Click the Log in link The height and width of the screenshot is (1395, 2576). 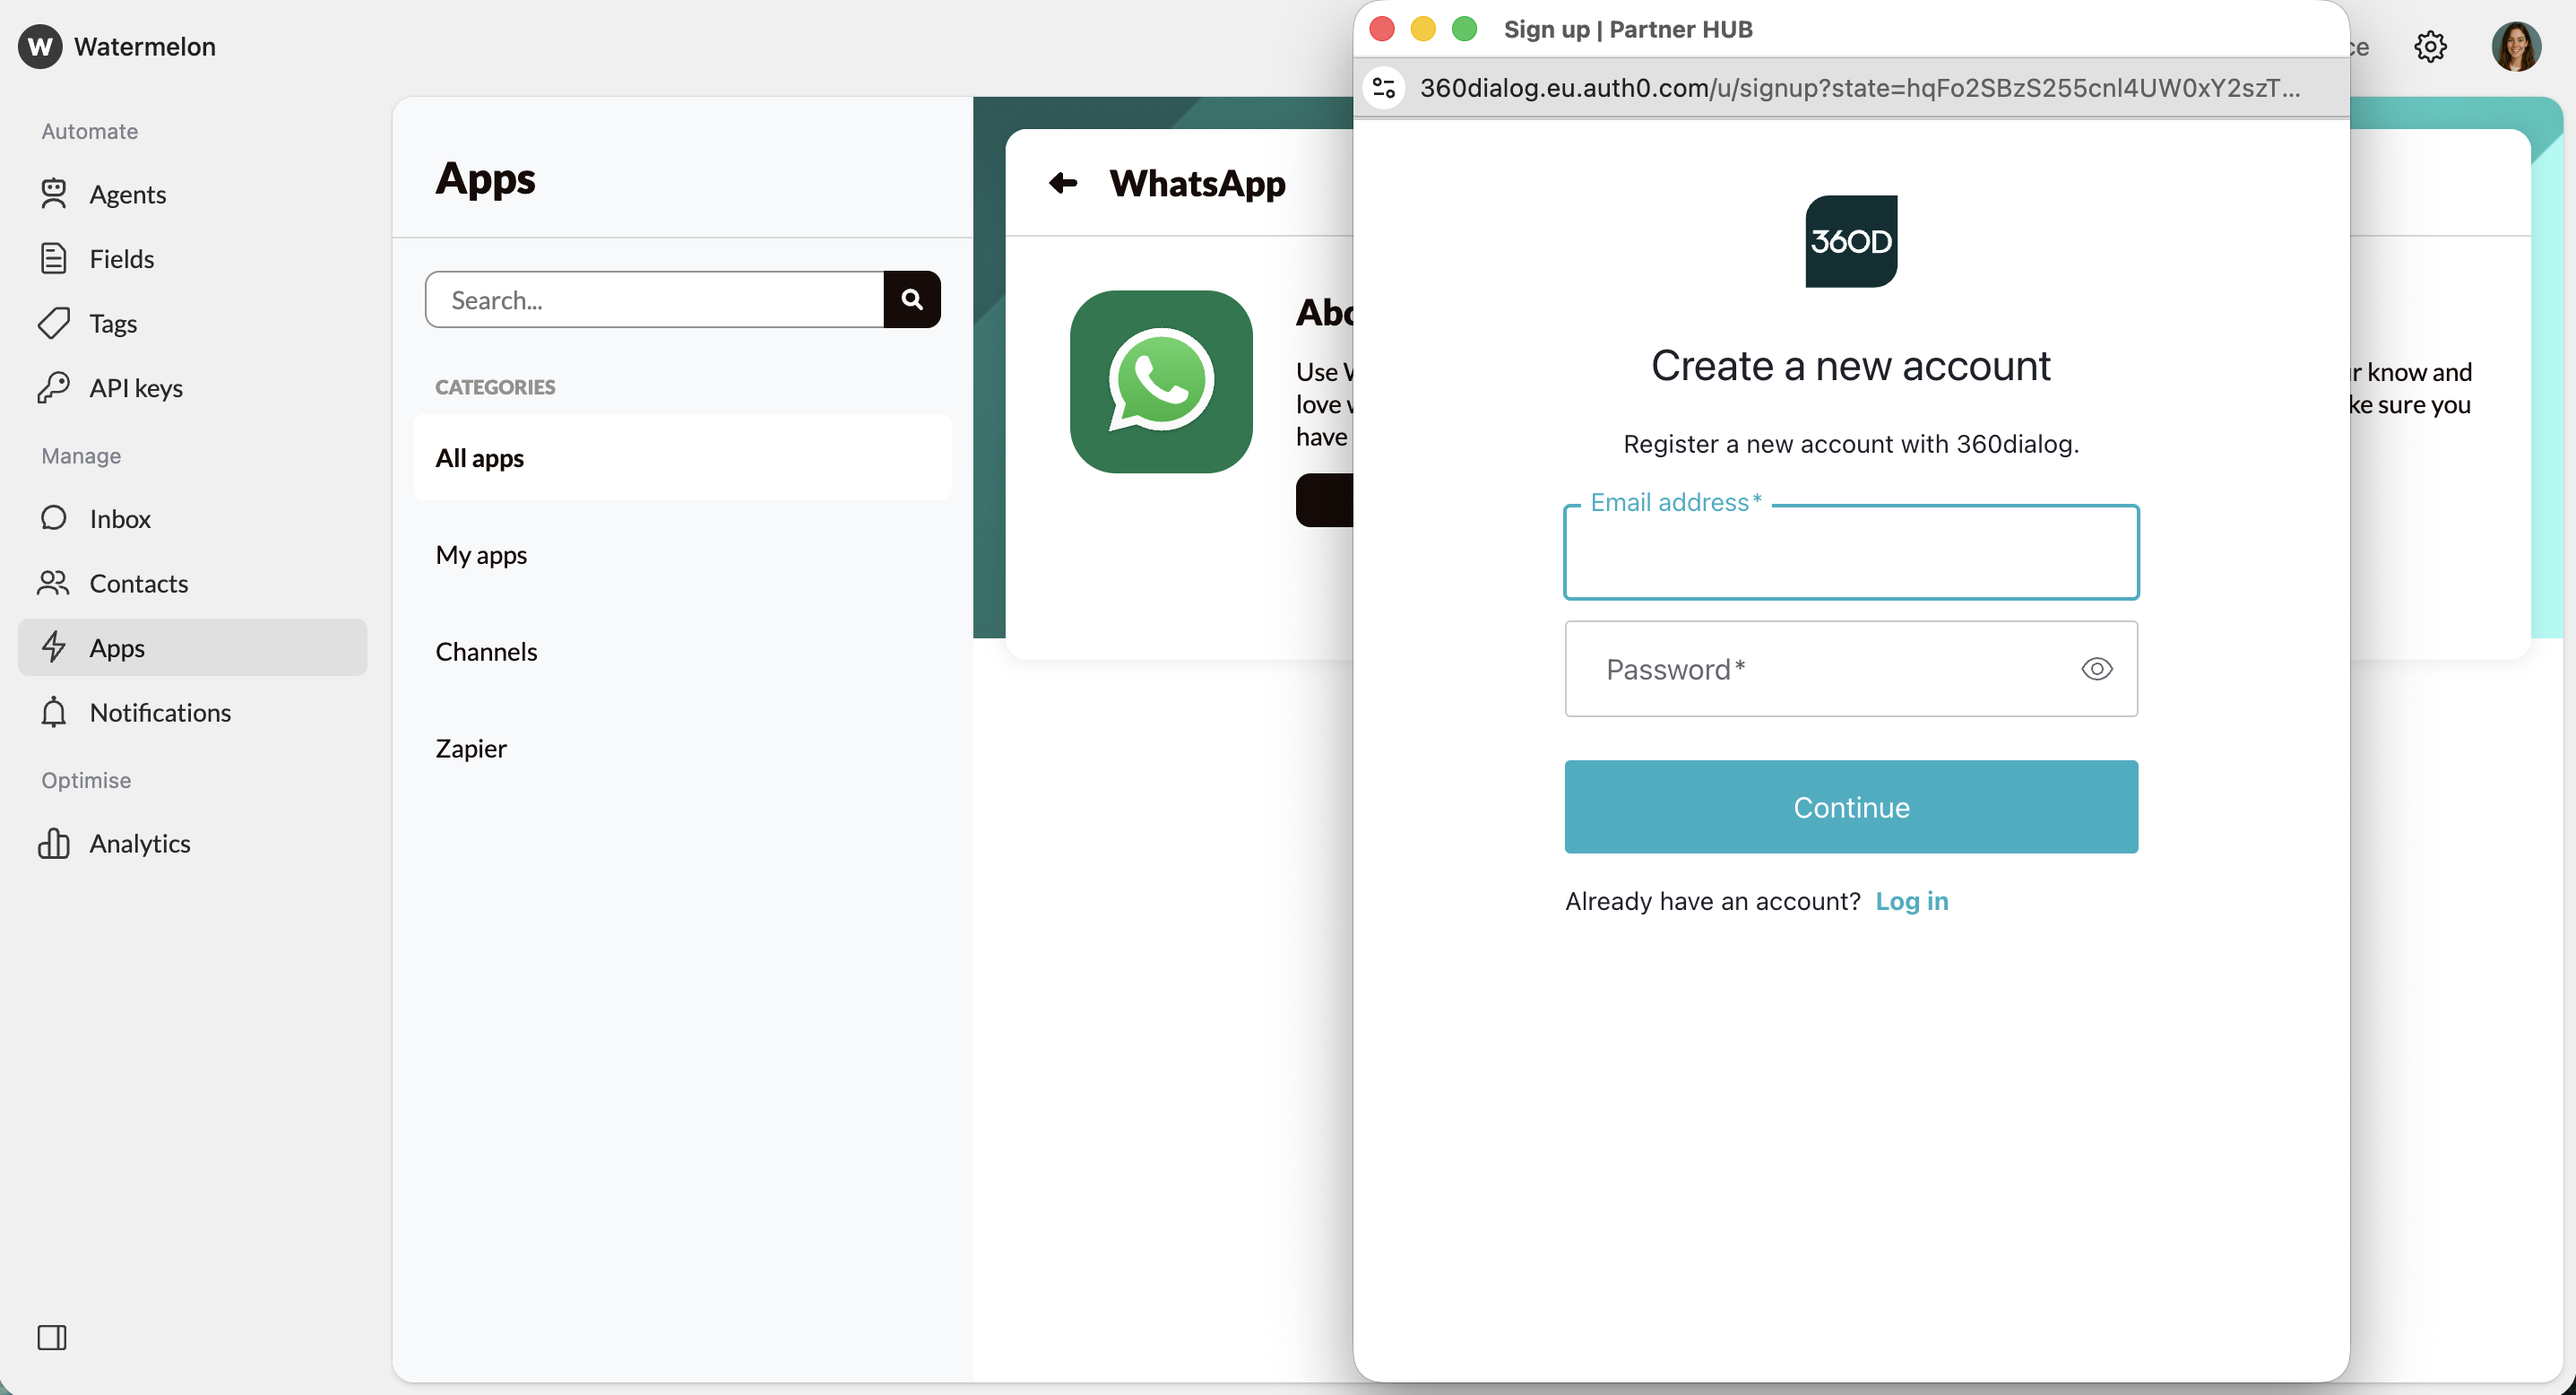(x=1912, y=901)
